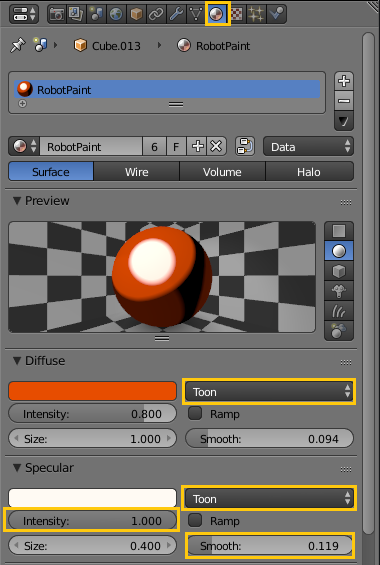The image size is (380, 565).
Task: Edit the RobotPaint material name field
Action: point(91,146)
